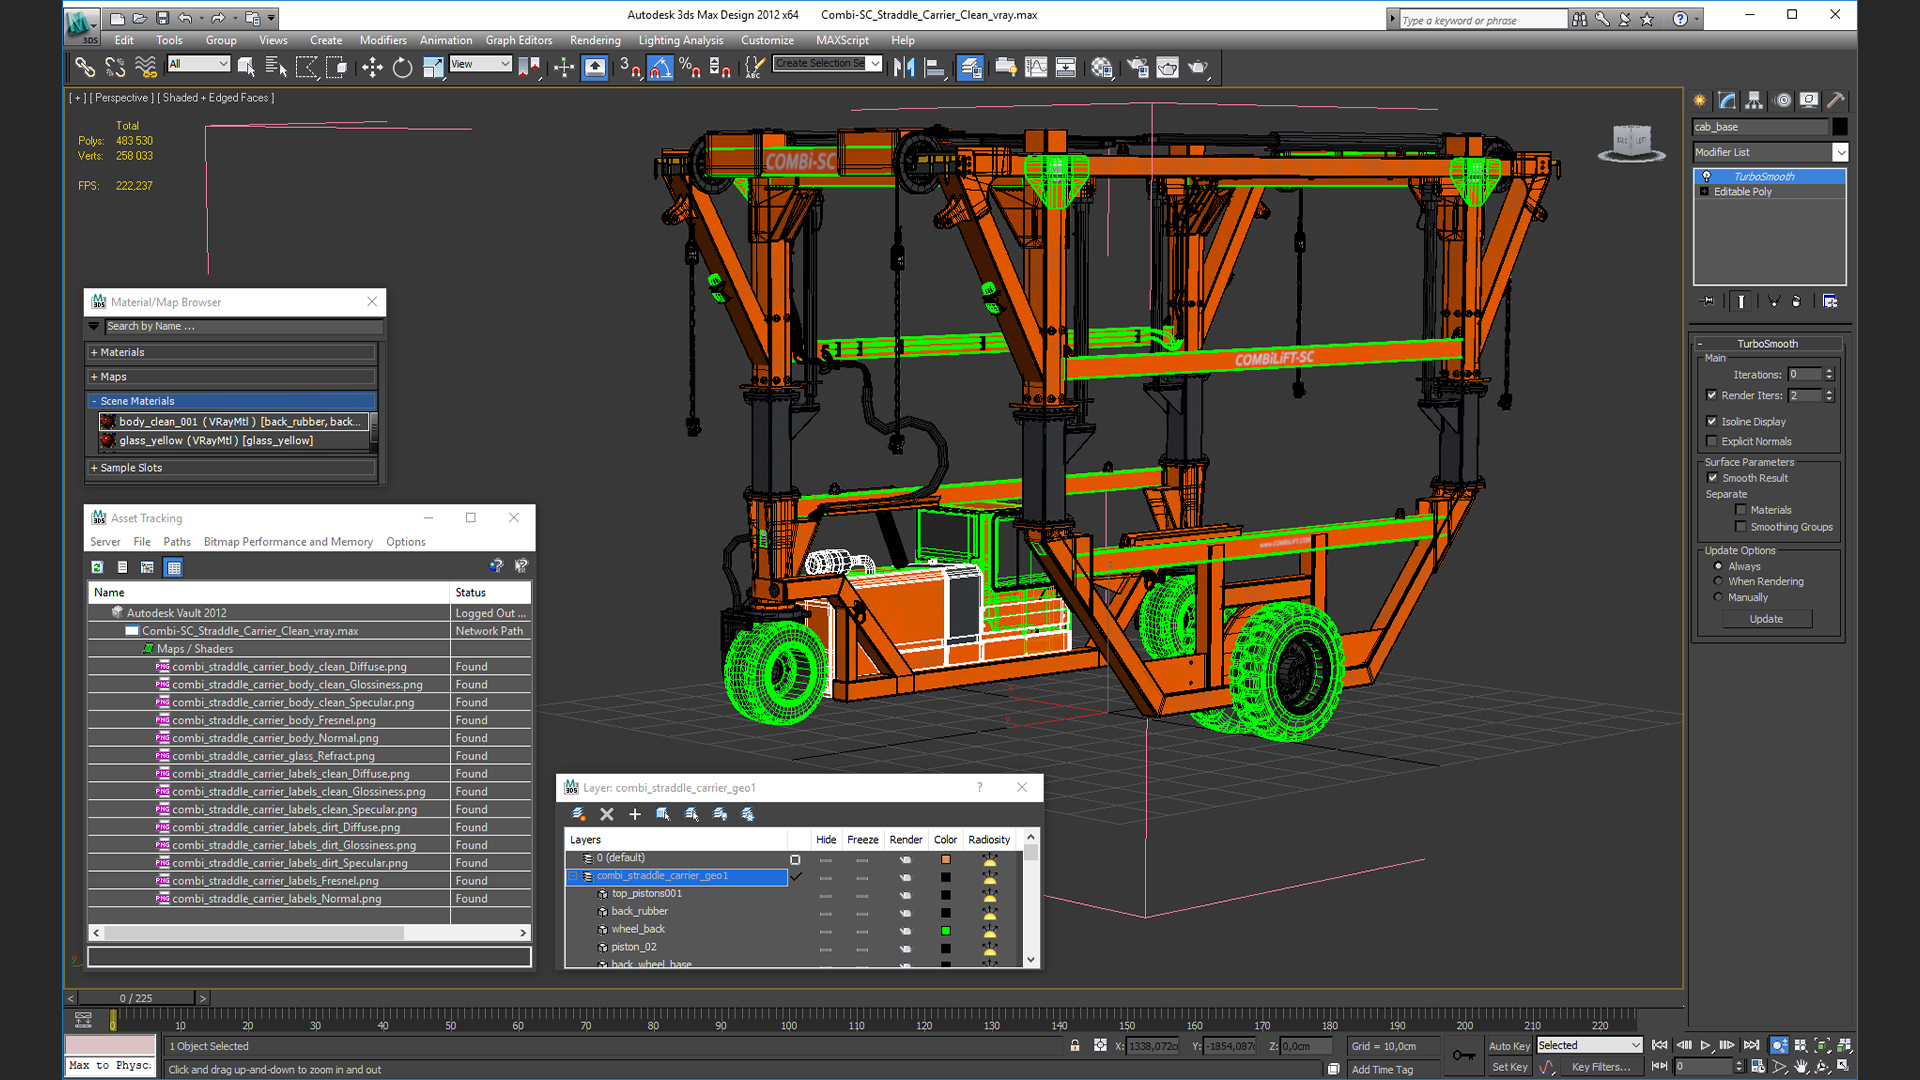Click the Auto Key button
The height and width of the screenshot is (1080, 1920).
point(1509,1046)
